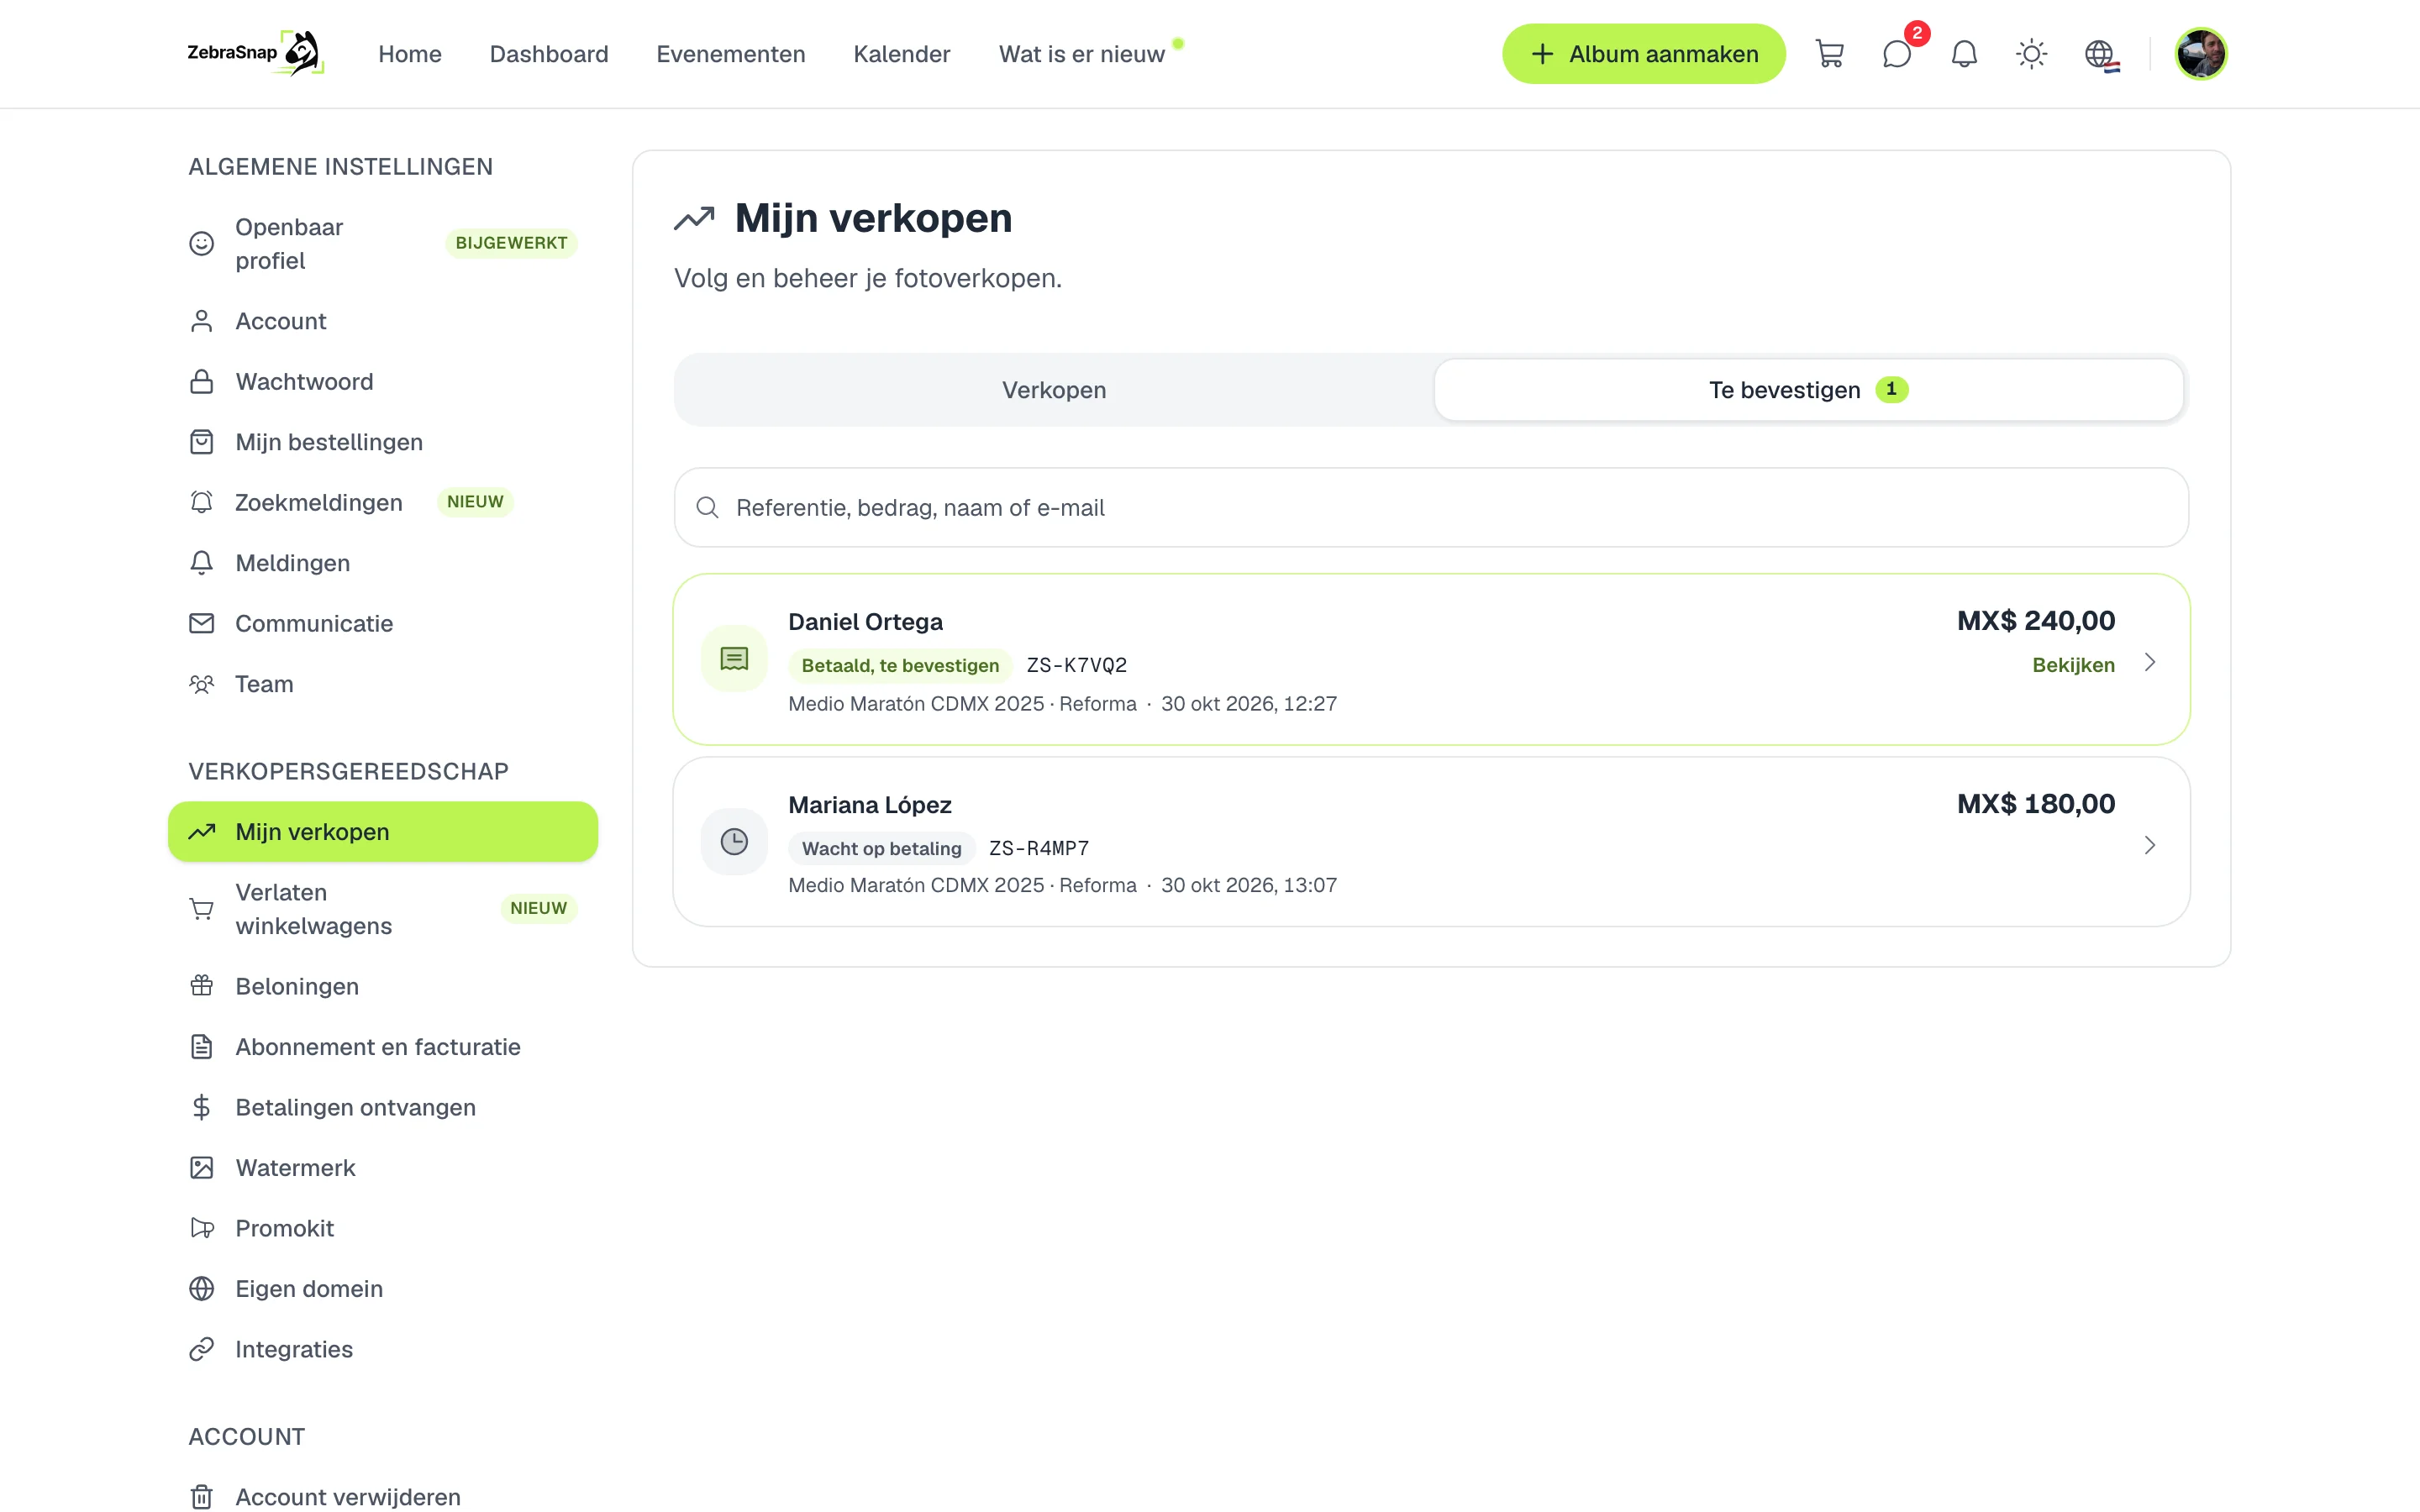Open Kalender navigation item
Screen dimensions: 2420x1512
901,54
